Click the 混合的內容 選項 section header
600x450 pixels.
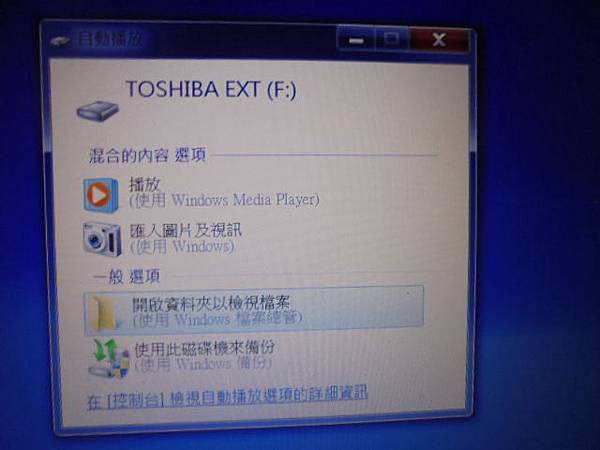point(148,155)
